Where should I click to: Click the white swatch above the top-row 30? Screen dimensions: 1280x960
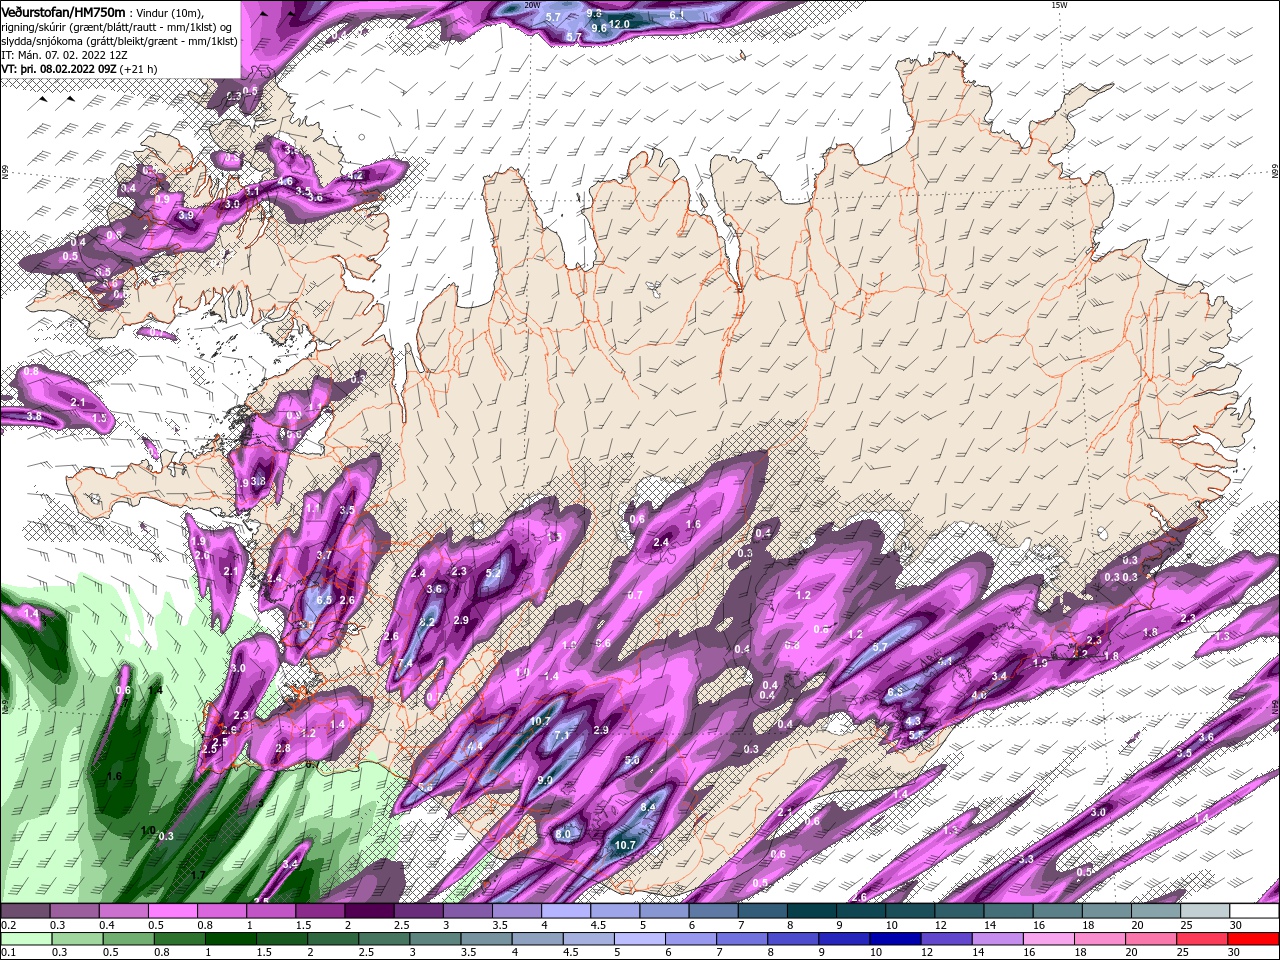pos(1255,911)
